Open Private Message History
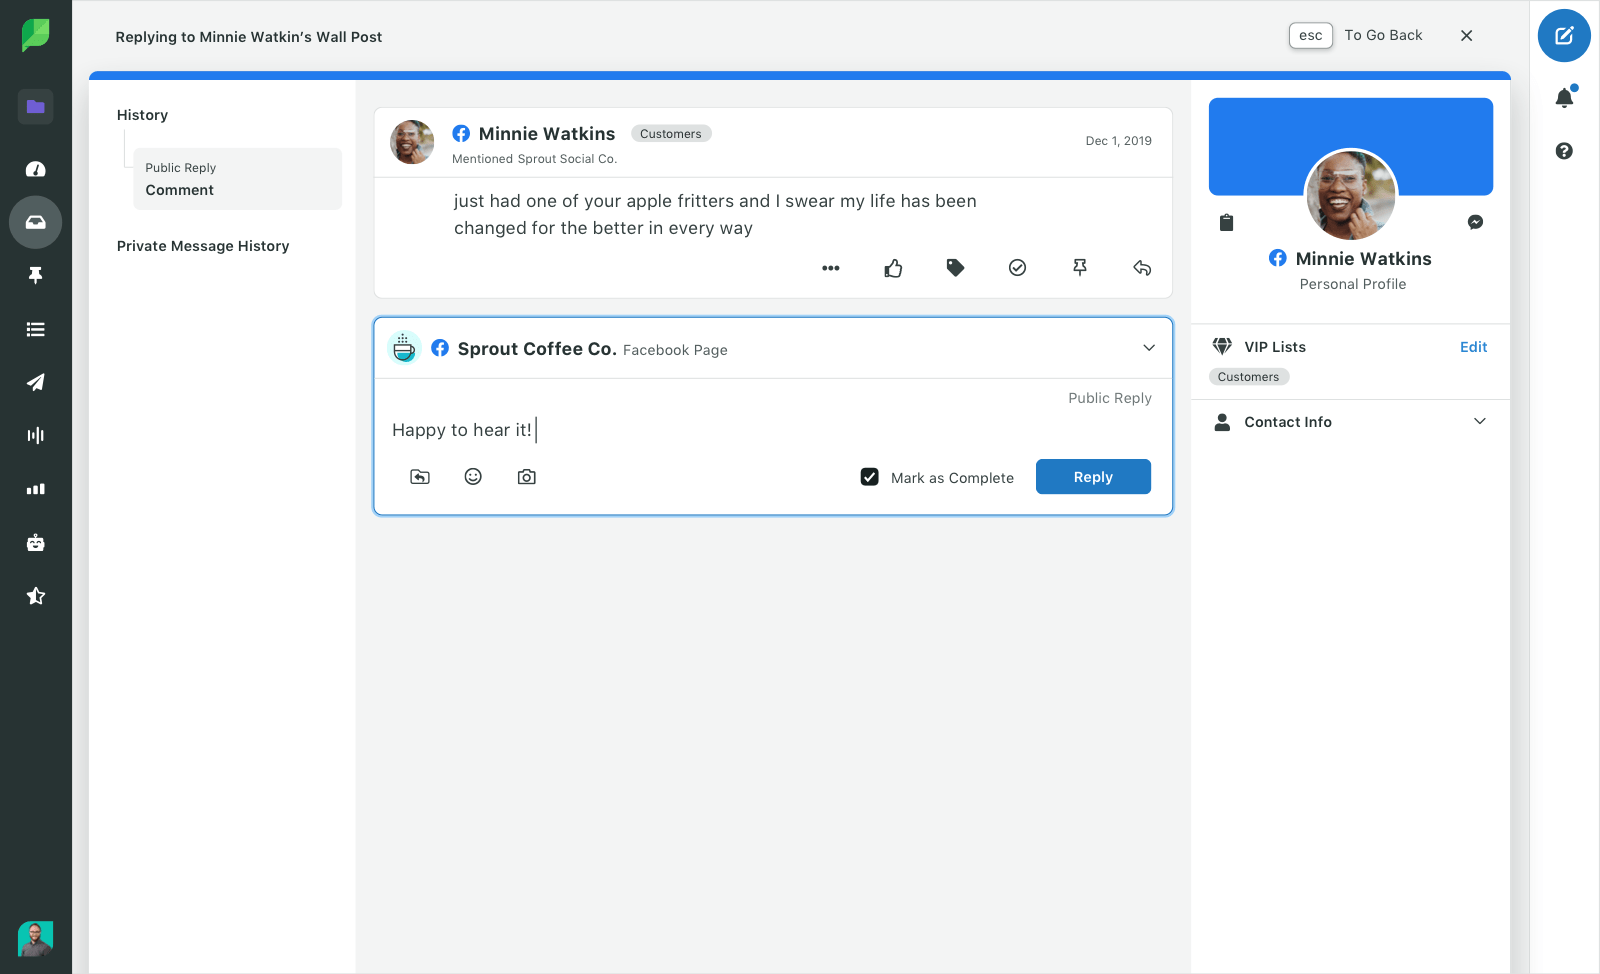This screenshot has height=974, width=1600. (x=203, y=246)
